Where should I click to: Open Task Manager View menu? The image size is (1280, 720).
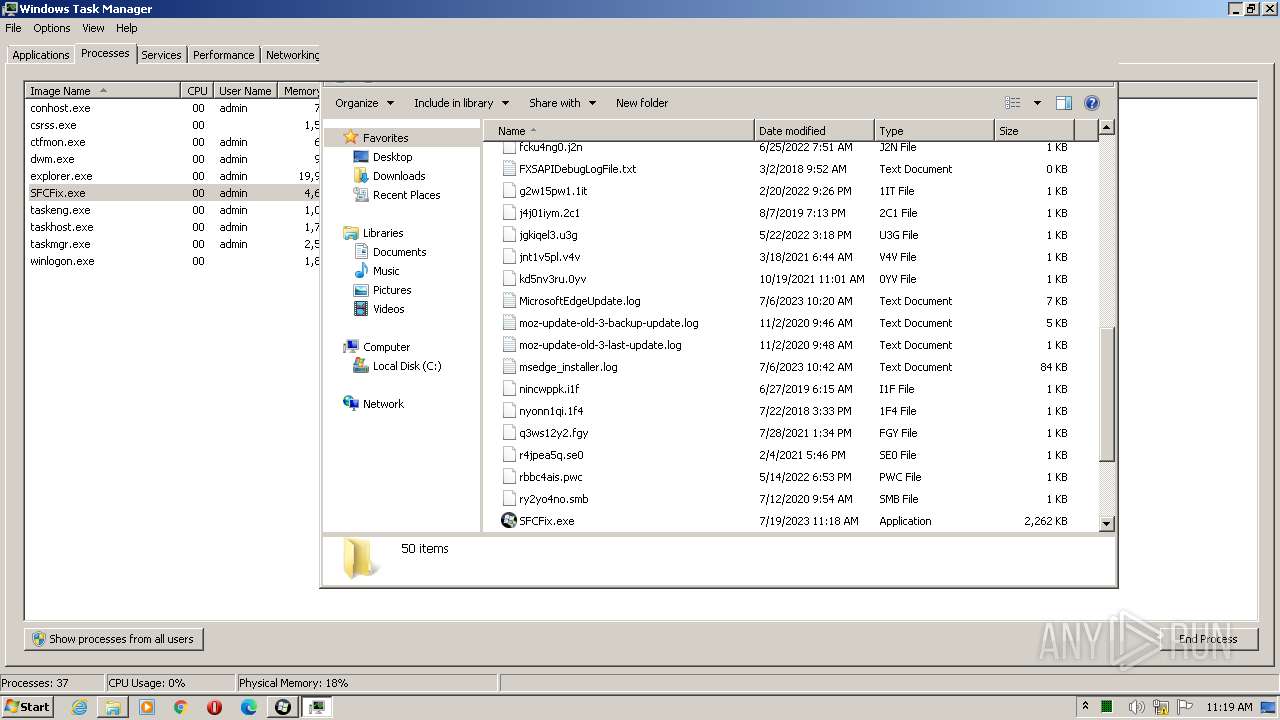coord(93,28)
